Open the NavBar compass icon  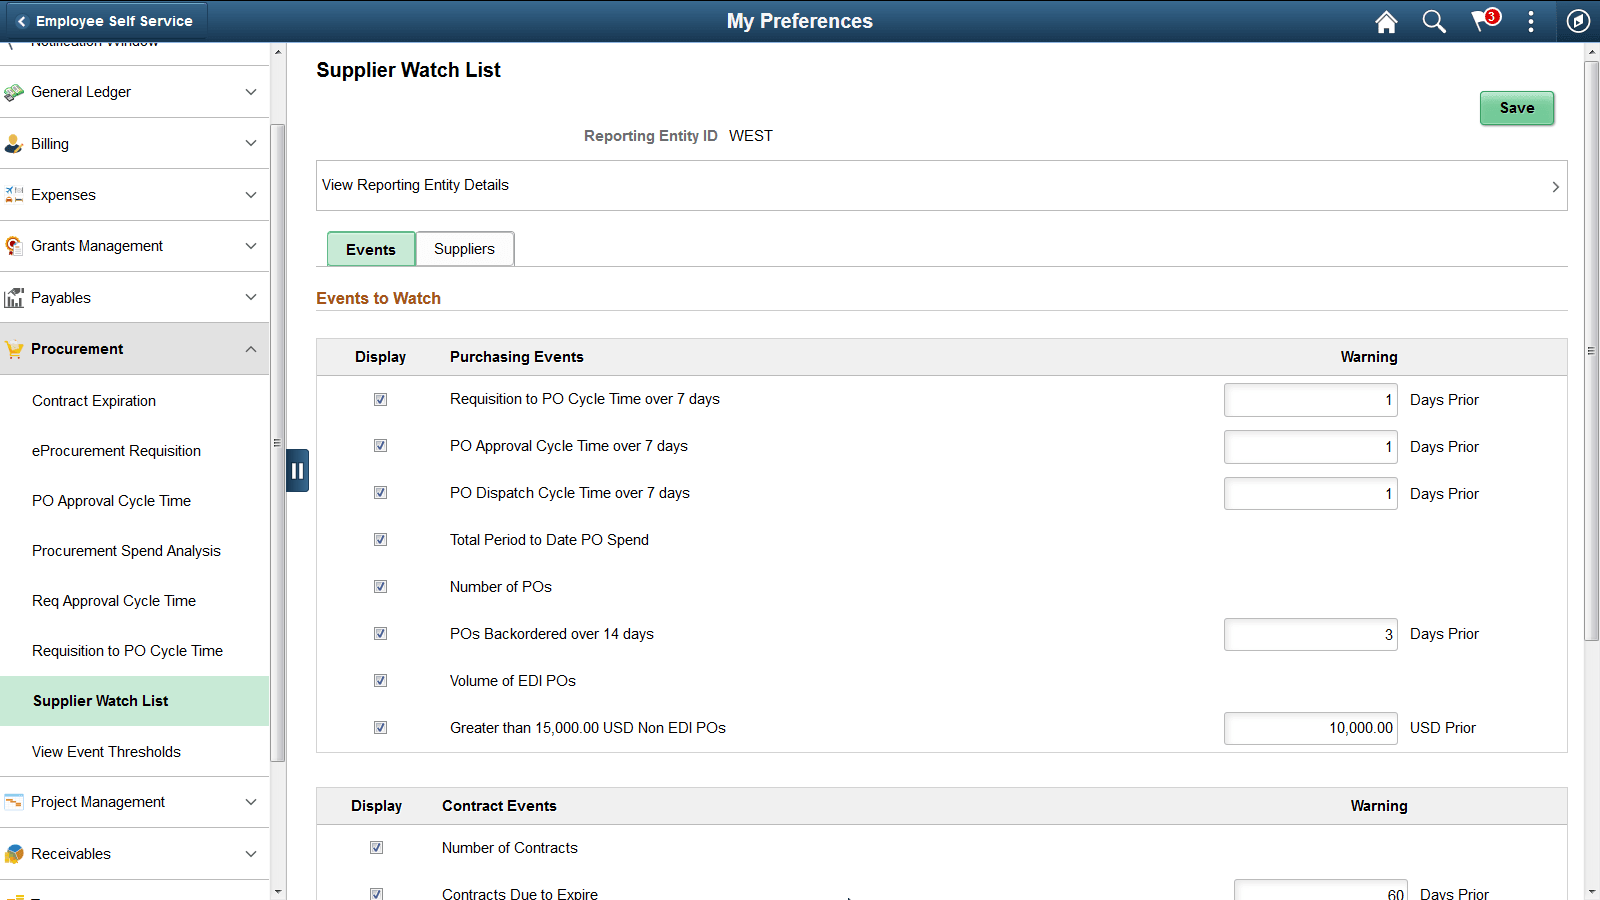(1578, 21)
